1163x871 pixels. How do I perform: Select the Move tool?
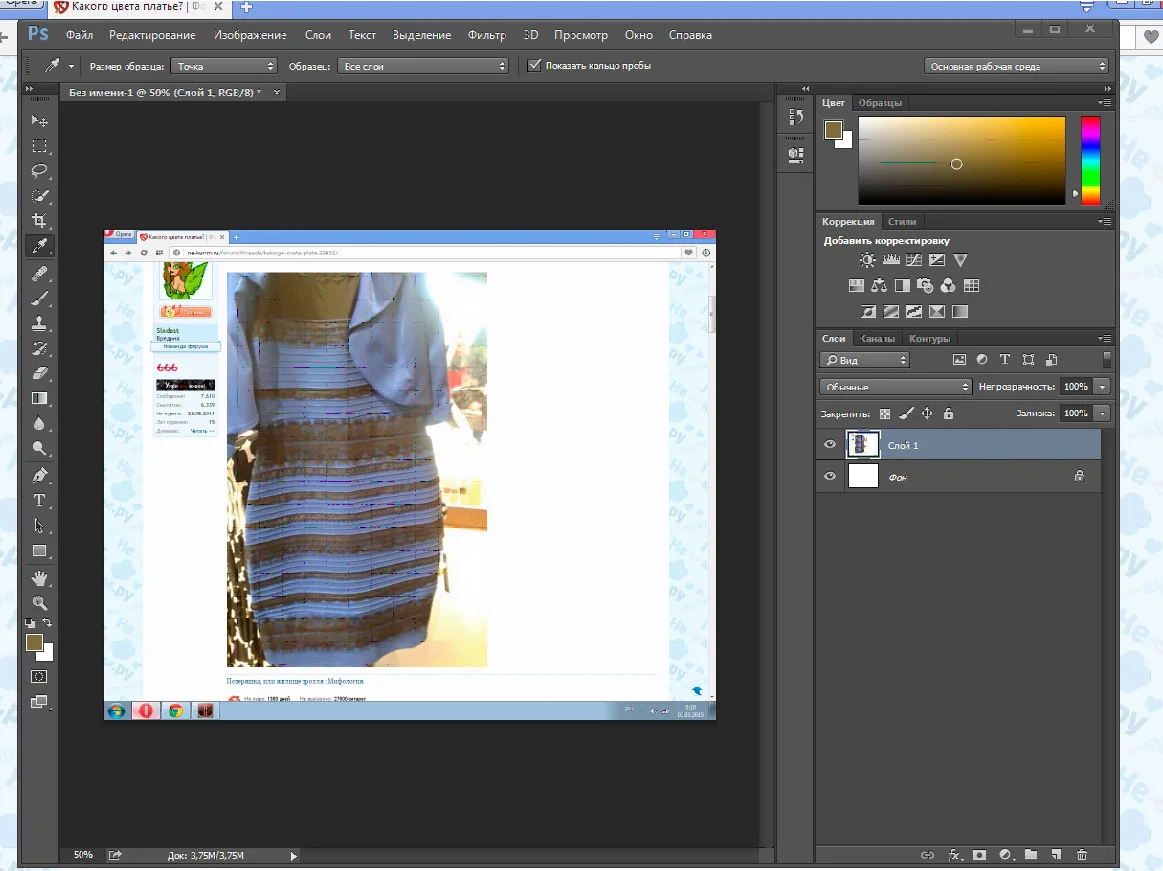40,121
